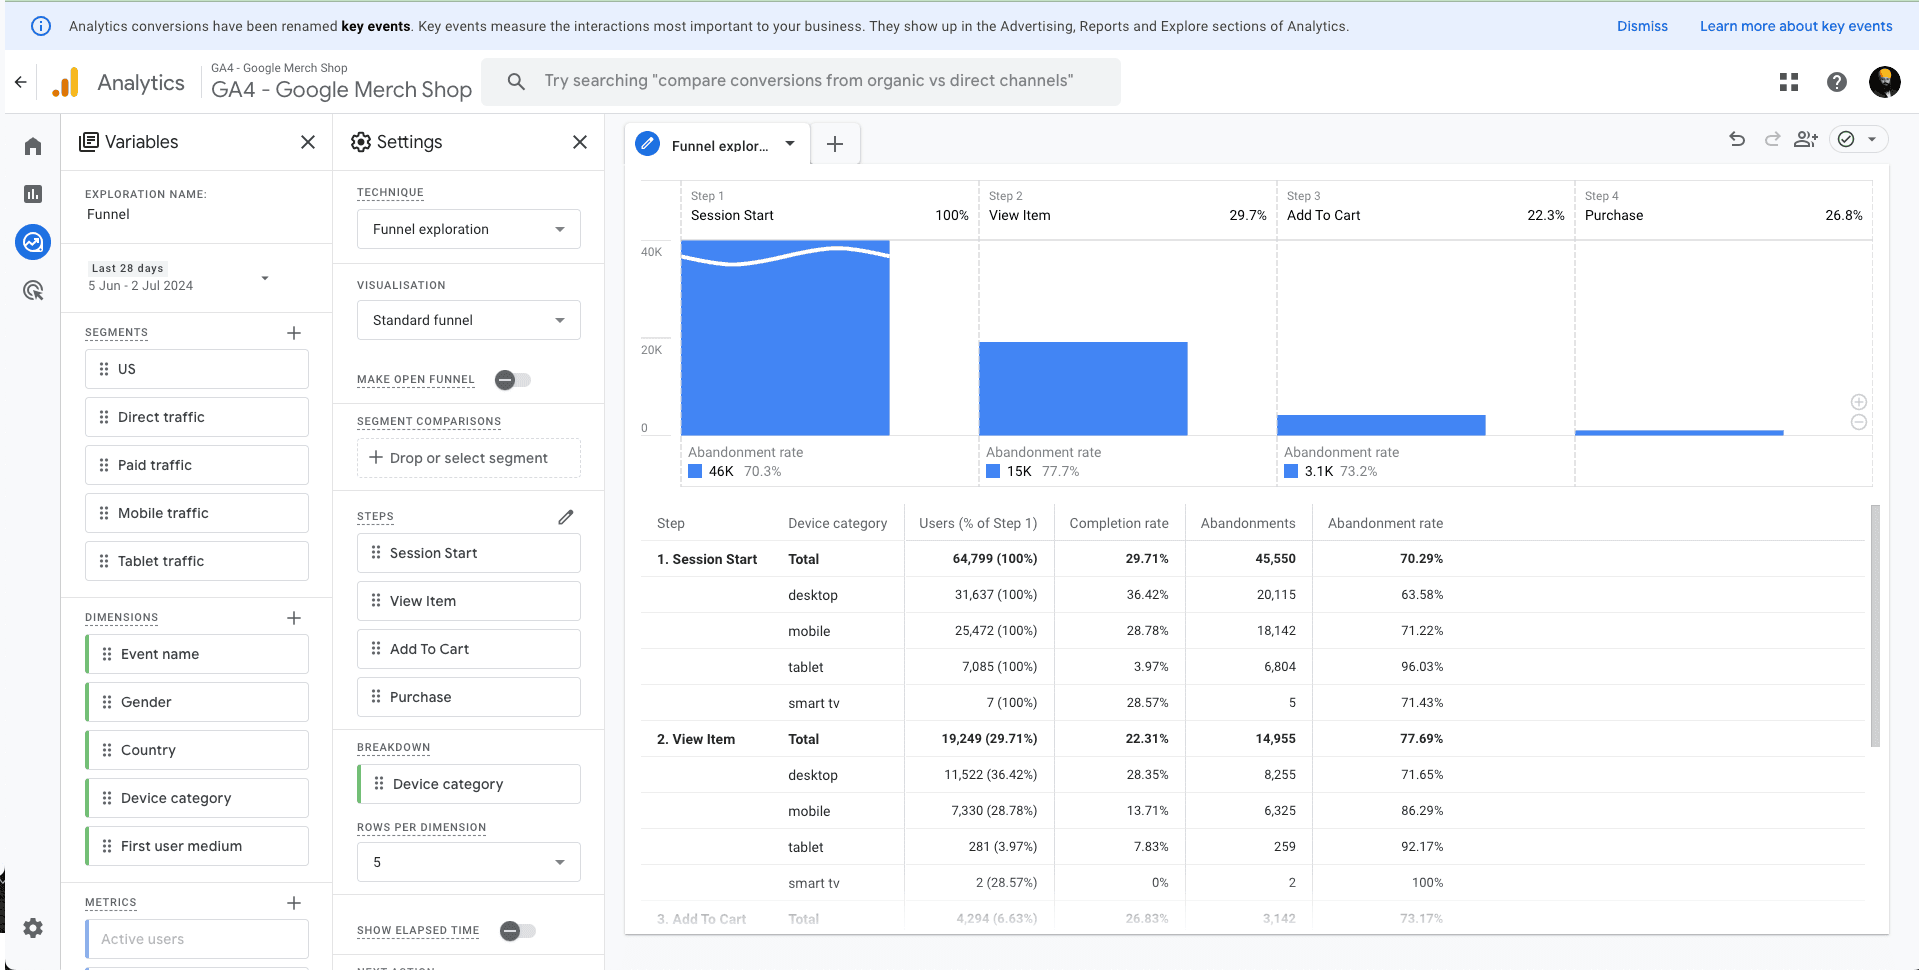The image size is (1919, 970).
Task: Open Admin gear icon at sidebar bottom
Action: pos(33,928)
